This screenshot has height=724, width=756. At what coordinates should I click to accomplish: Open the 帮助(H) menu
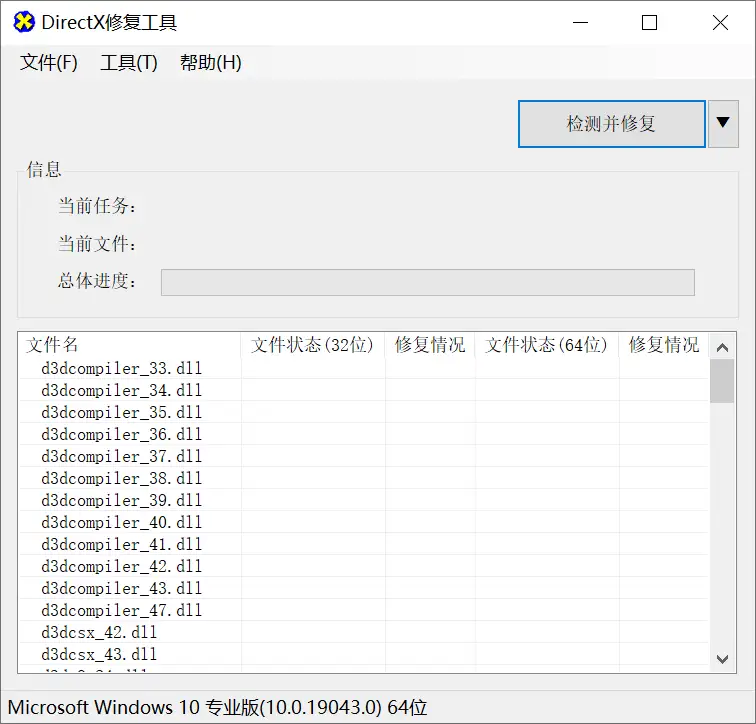(x=211, y=63)
